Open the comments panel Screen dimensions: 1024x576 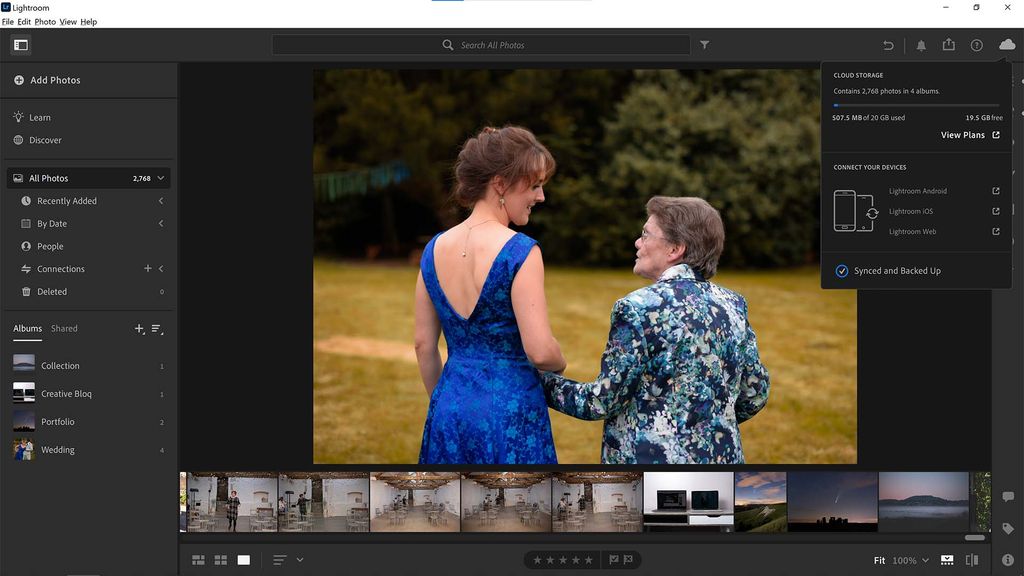click(x=1008, y=497)
